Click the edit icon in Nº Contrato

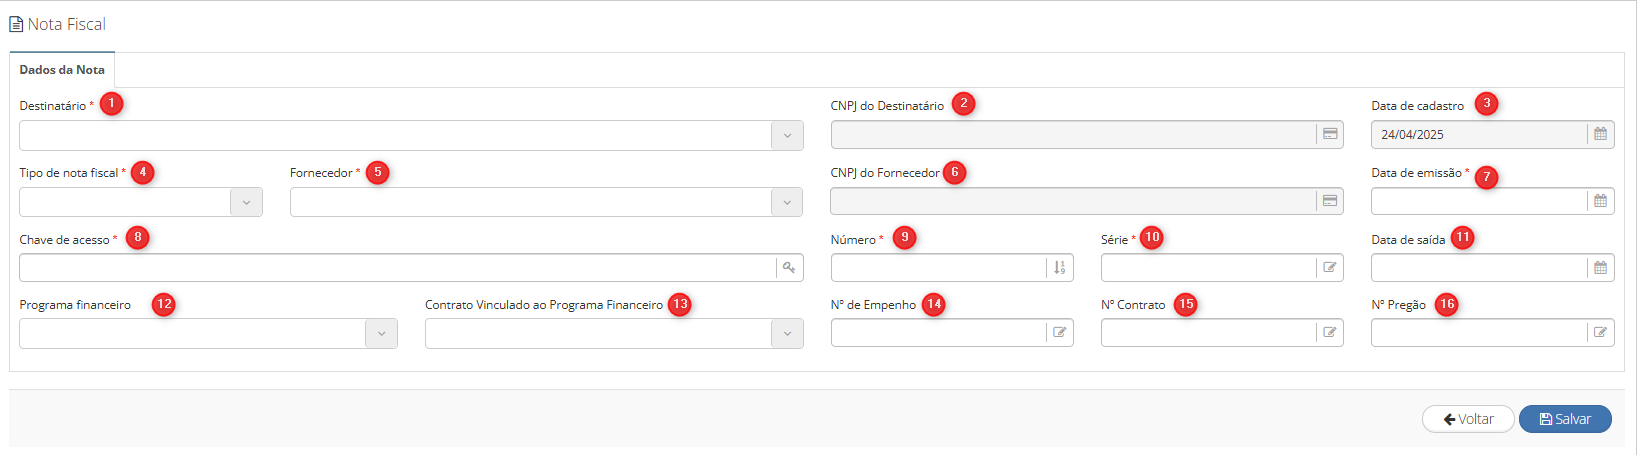point(1330,333)
